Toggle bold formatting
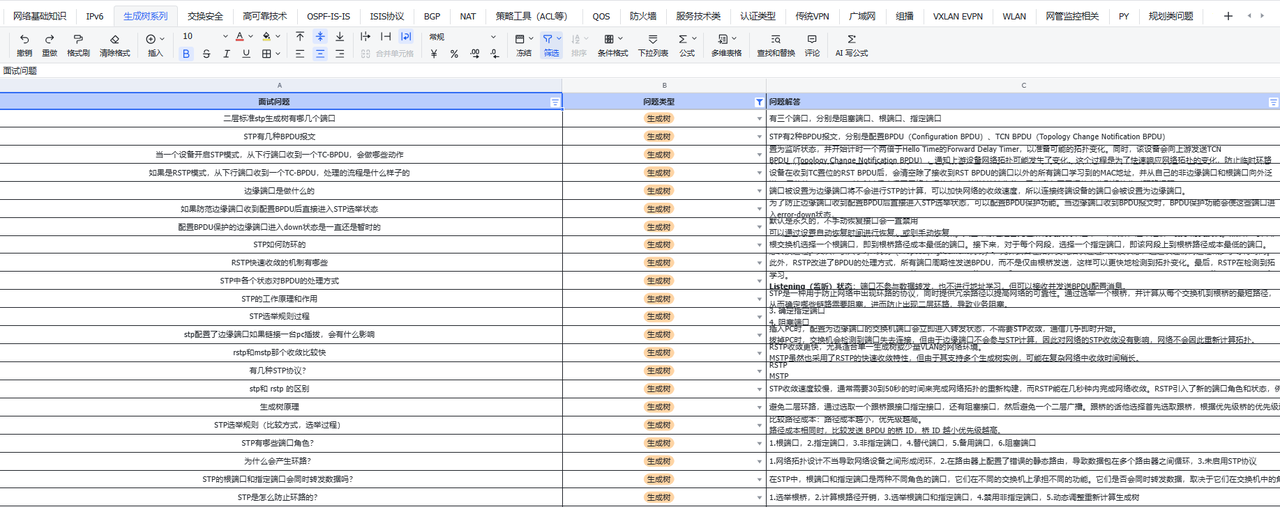 tap(186, 54)
